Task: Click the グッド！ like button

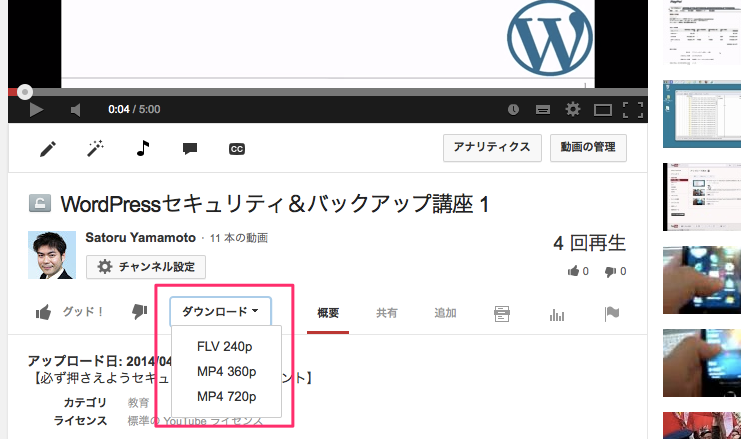Action: 69,312
